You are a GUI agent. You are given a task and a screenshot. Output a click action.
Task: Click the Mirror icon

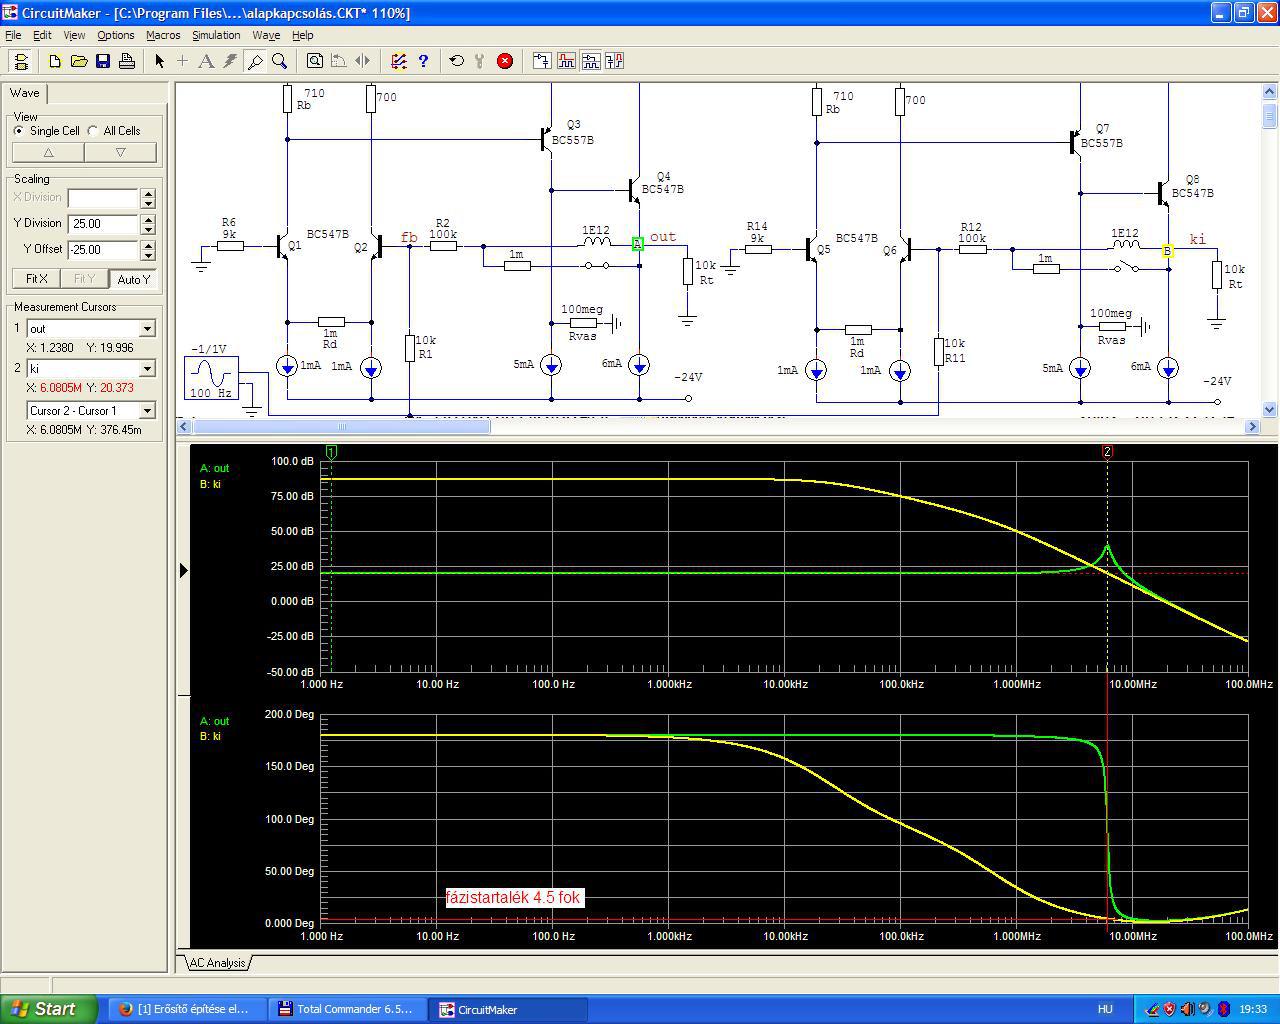coord(363,61)
